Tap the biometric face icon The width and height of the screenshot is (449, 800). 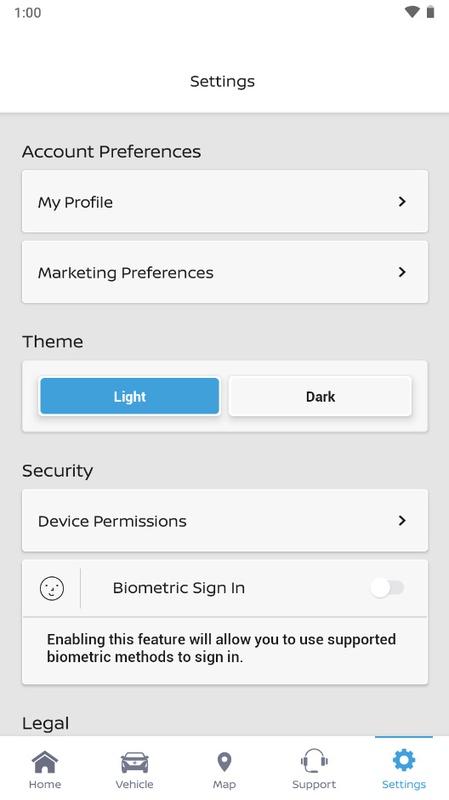point(52,588)
